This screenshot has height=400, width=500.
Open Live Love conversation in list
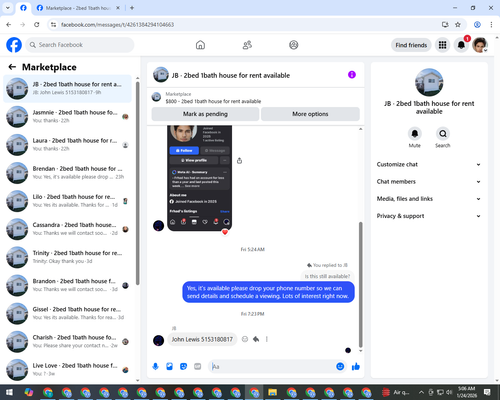pos(67,369)
